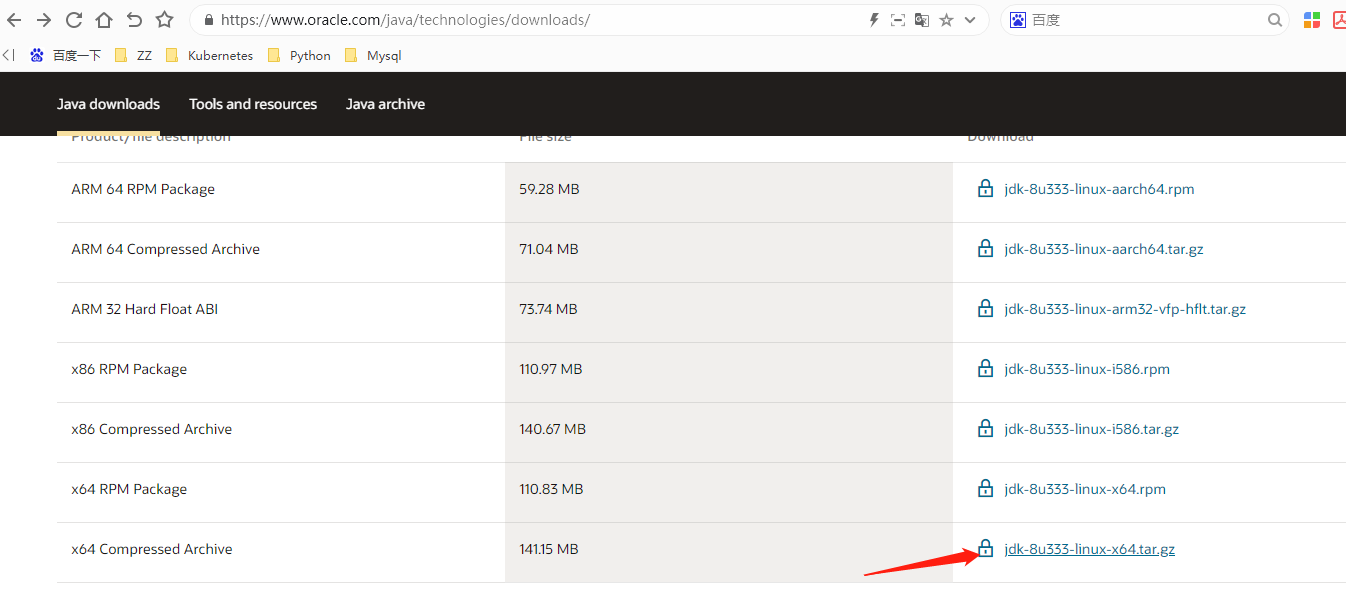The image size is (1346, 615).
Task: Click lock icon beside arm32-vfp-hflt.tar.gz
Action: click(x=986, y=308)
